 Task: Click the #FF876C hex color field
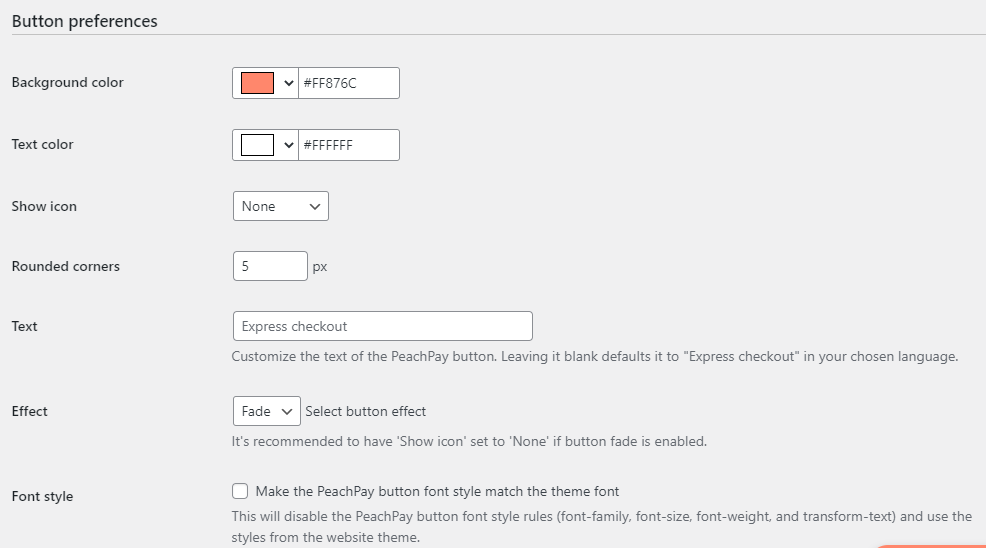348,83
